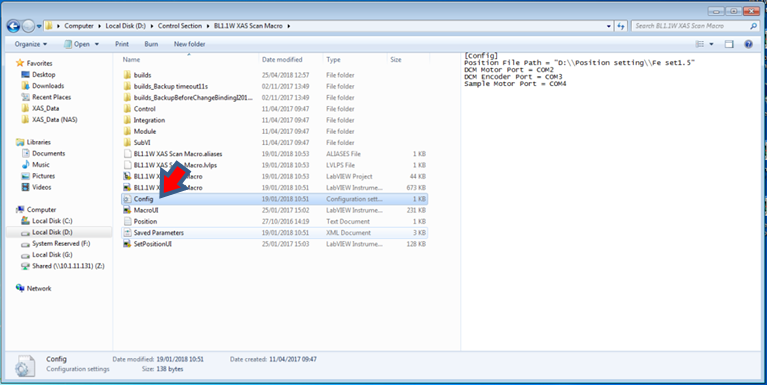
Task: Open Downloads in Favorites
Action: [48, 86]
